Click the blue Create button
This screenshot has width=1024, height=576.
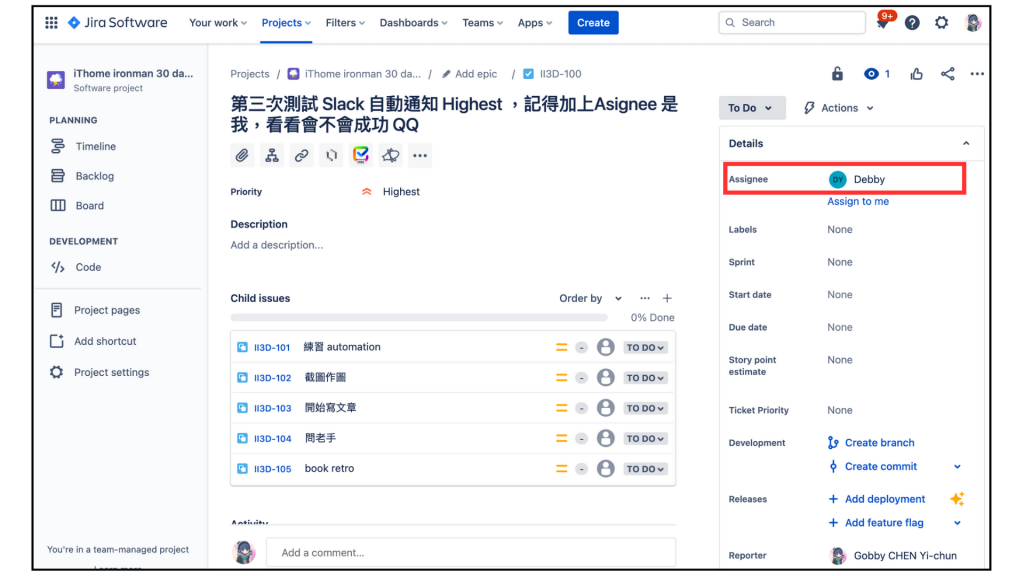click(x=593, y=23)
